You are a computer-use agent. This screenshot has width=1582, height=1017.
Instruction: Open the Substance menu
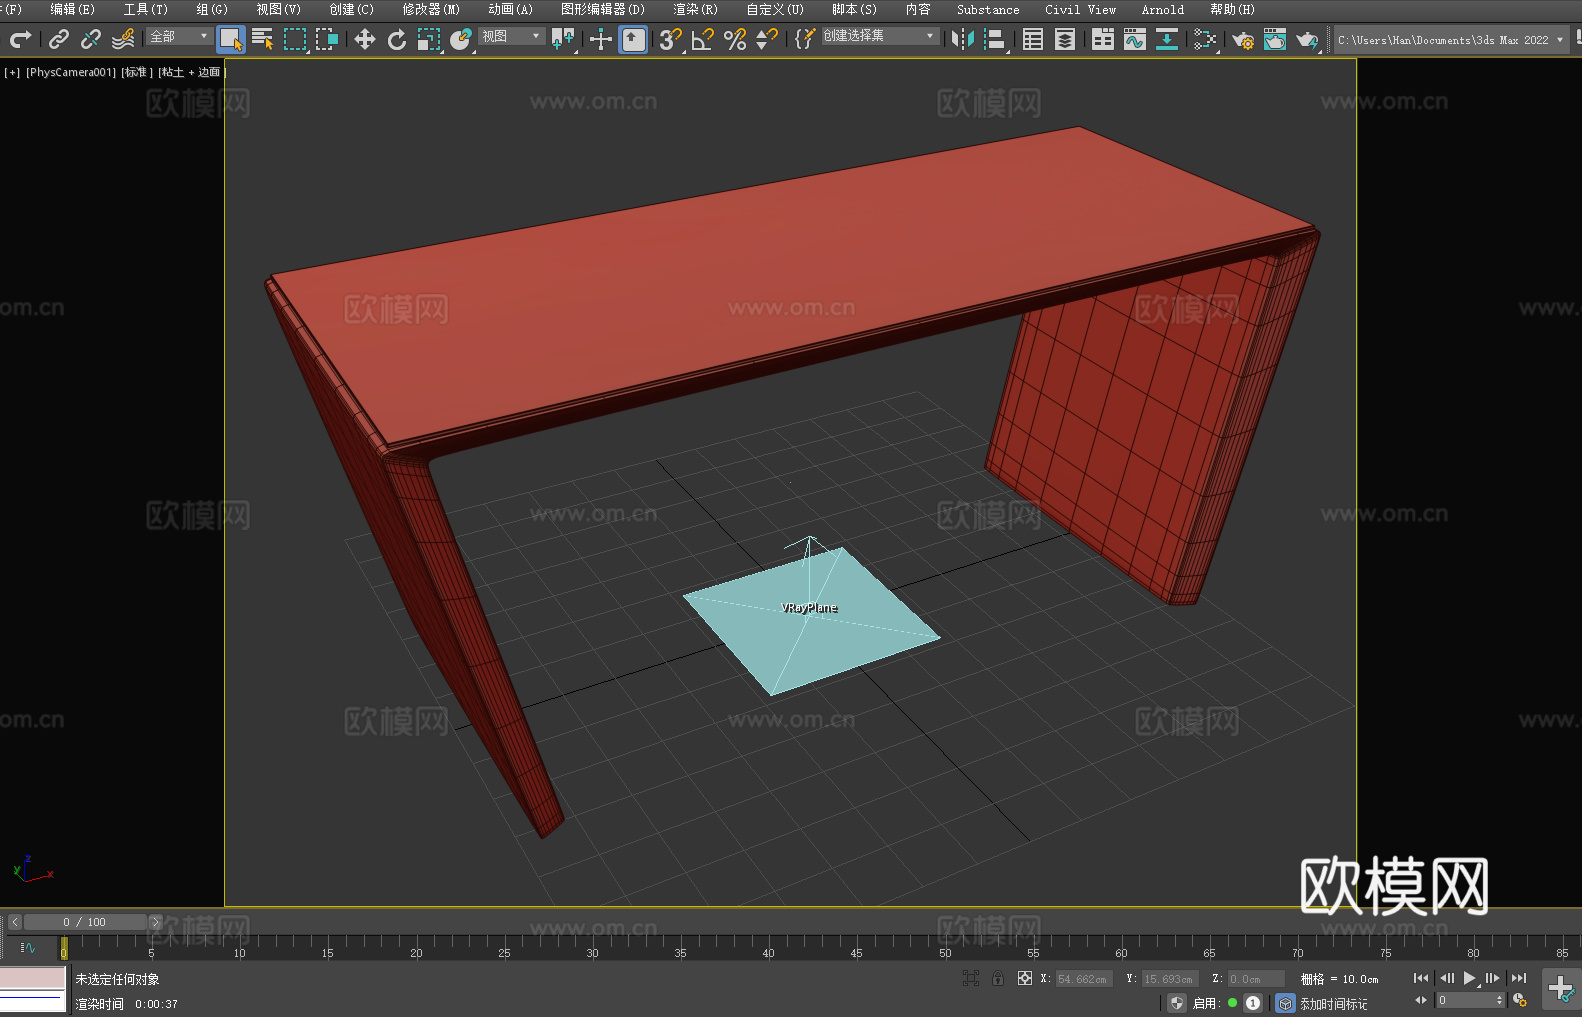tap(988, 9)
